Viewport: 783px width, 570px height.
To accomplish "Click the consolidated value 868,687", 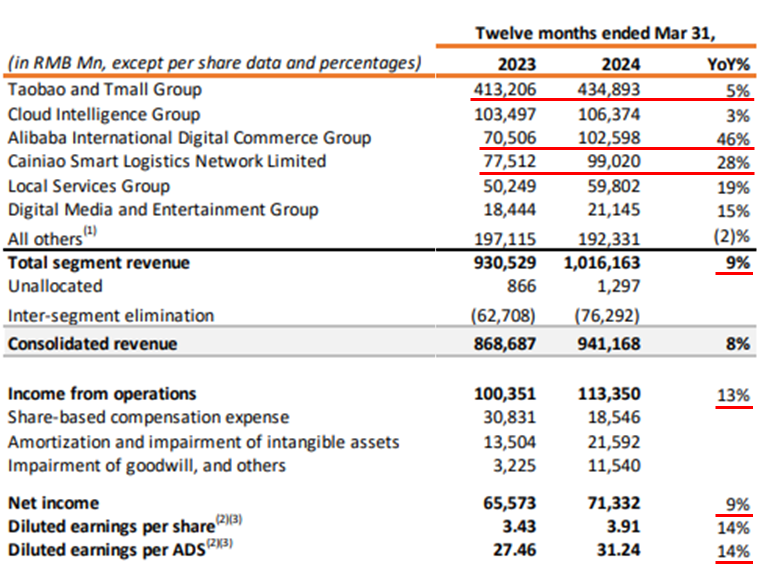I will click(x=505, y=344).
